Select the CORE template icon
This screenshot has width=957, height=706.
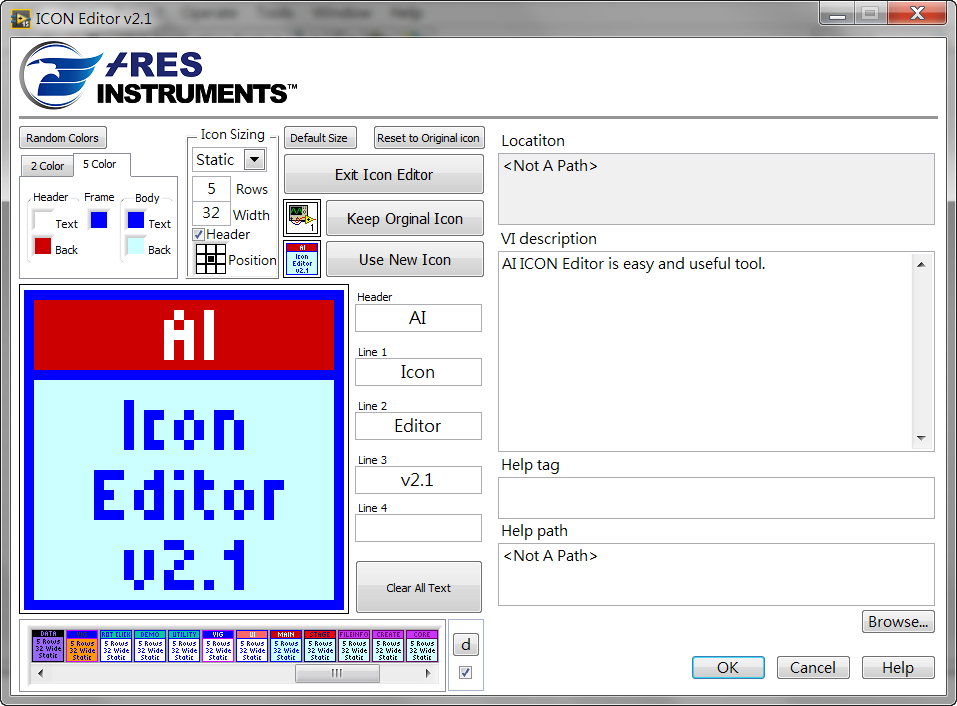(422, 646)
